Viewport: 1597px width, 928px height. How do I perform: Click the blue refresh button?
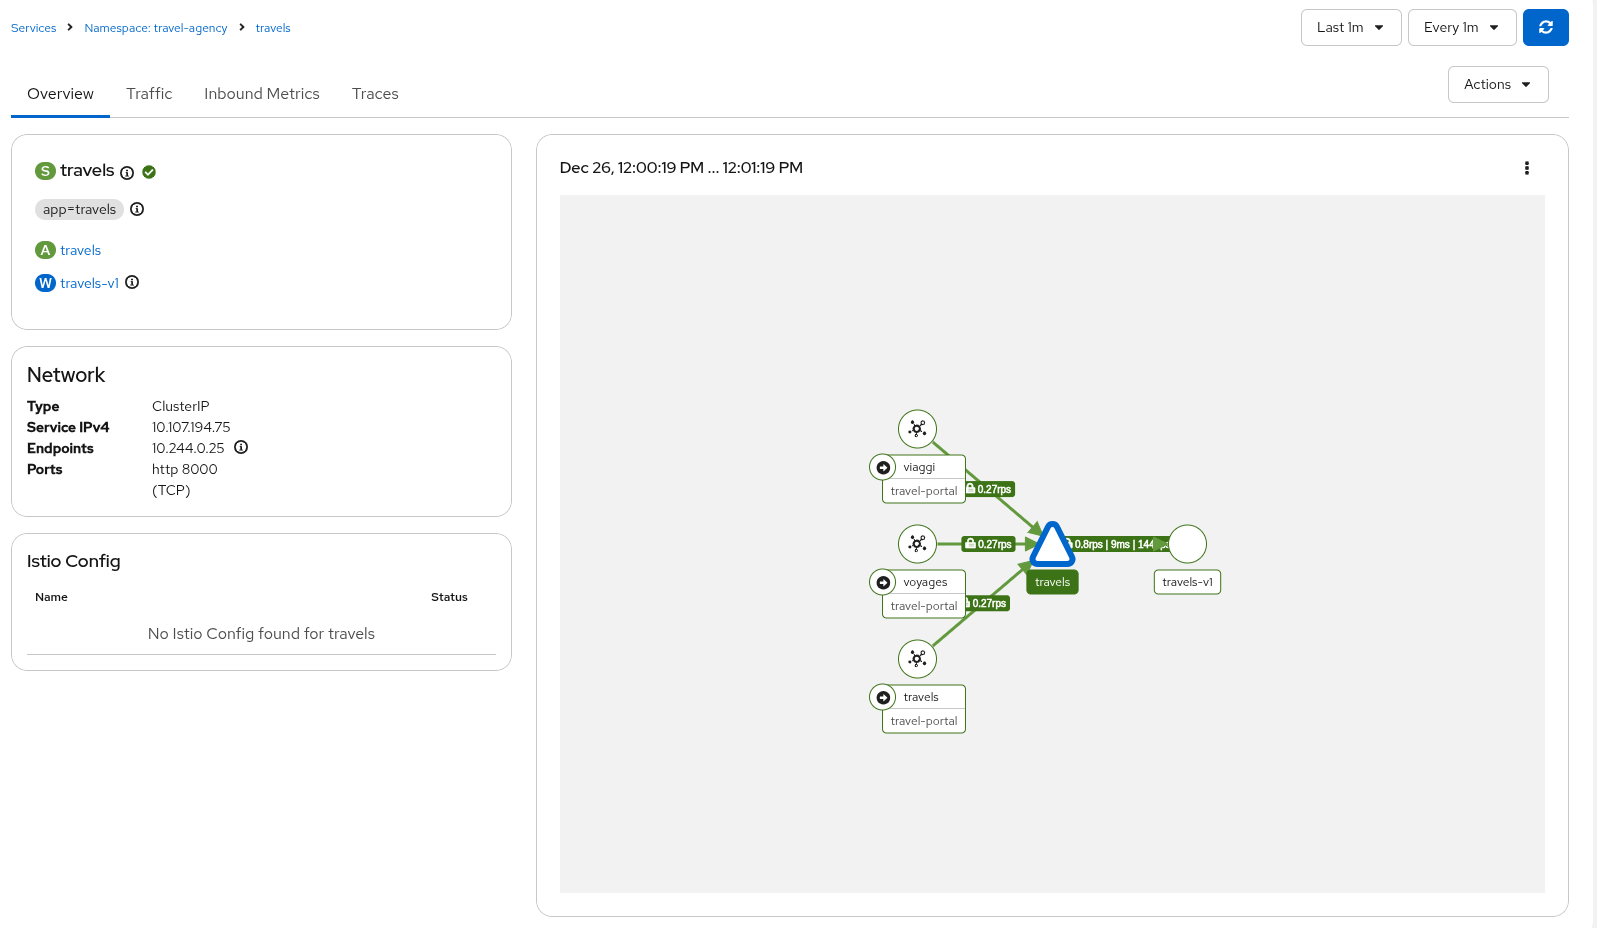(x=1545, y=28)
